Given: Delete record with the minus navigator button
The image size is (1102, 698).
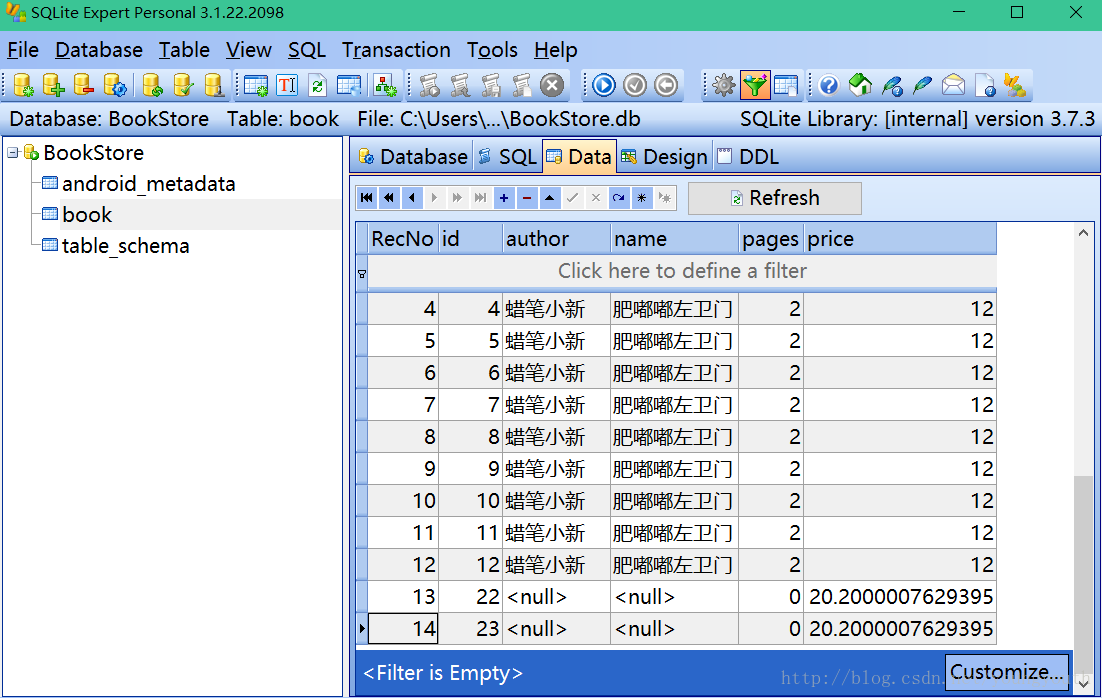Looking at the screenshot, I should (526, 198).
